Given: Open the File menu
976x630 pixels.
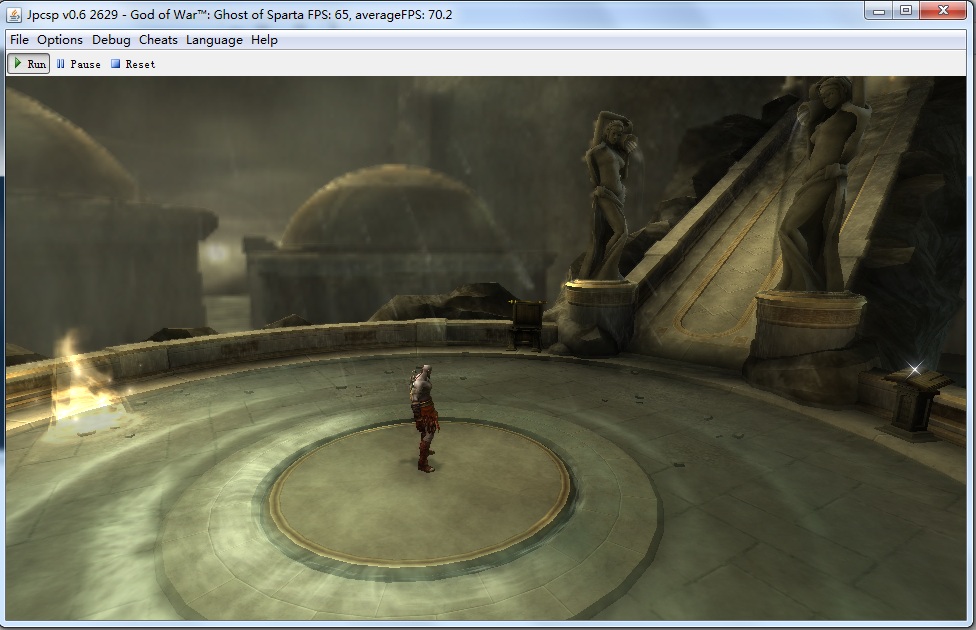Looking at the screenshot, I should pyautogui.click(x=19, y=40).
